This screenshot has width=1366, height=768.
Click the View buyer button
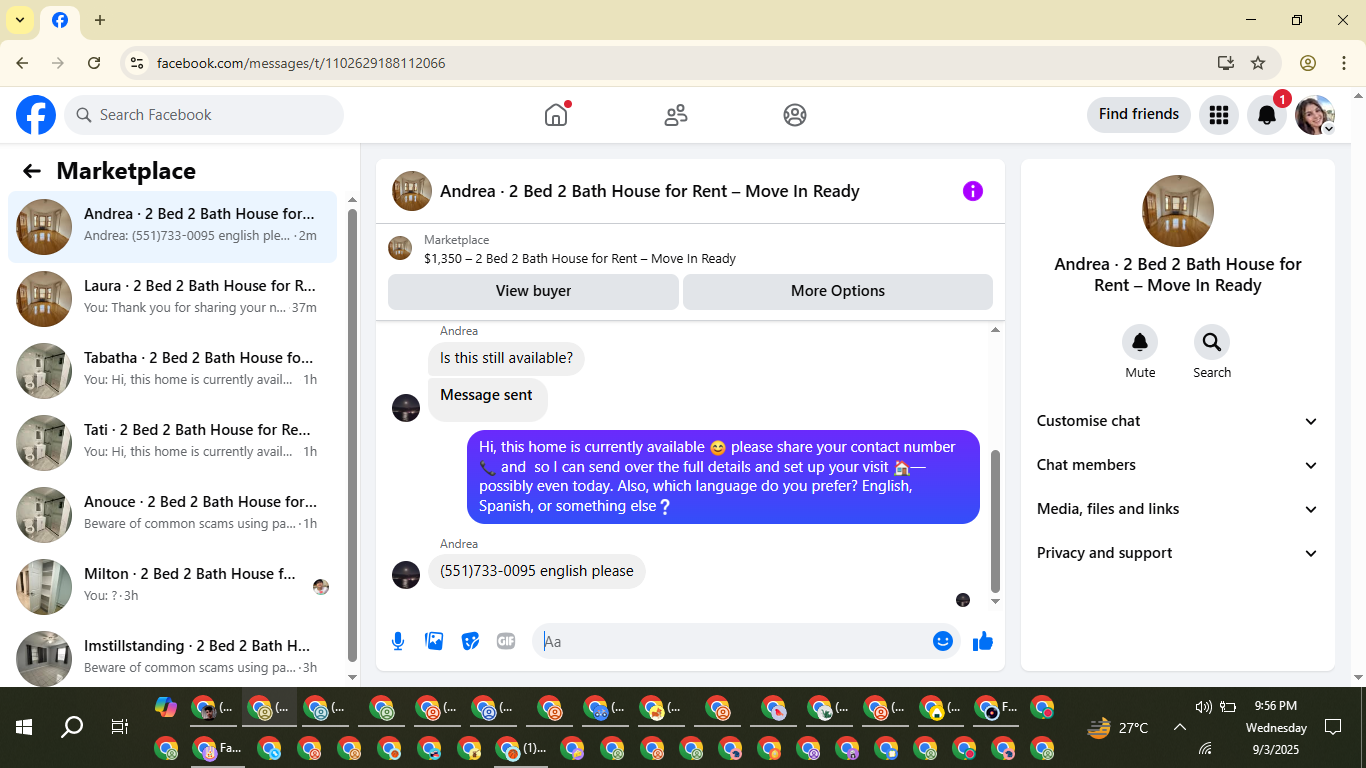(533, 291)
